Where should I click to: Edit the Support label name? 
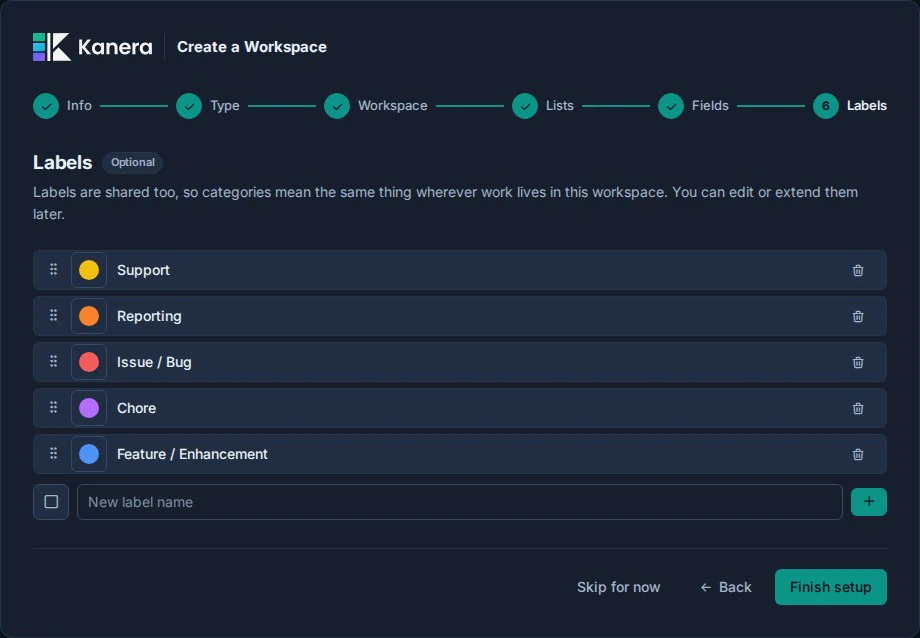(143, 270)
